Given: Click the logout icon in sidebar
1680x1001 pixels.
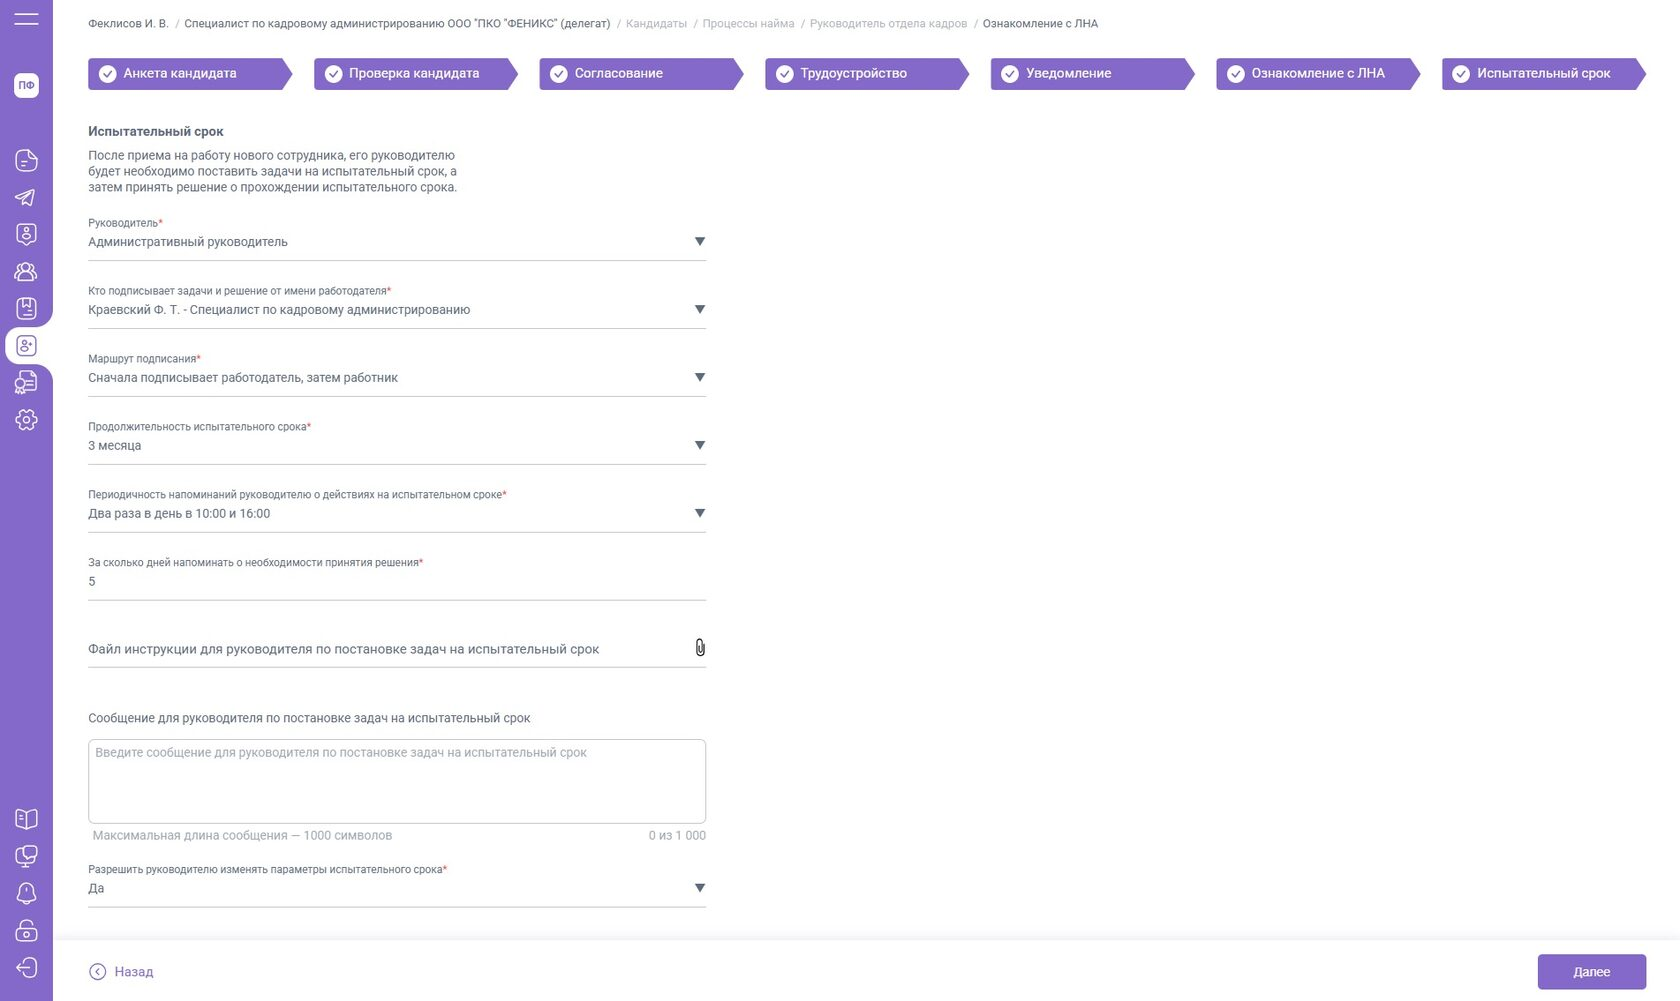Looking at the screenshot, I should [x=26, y=967].
